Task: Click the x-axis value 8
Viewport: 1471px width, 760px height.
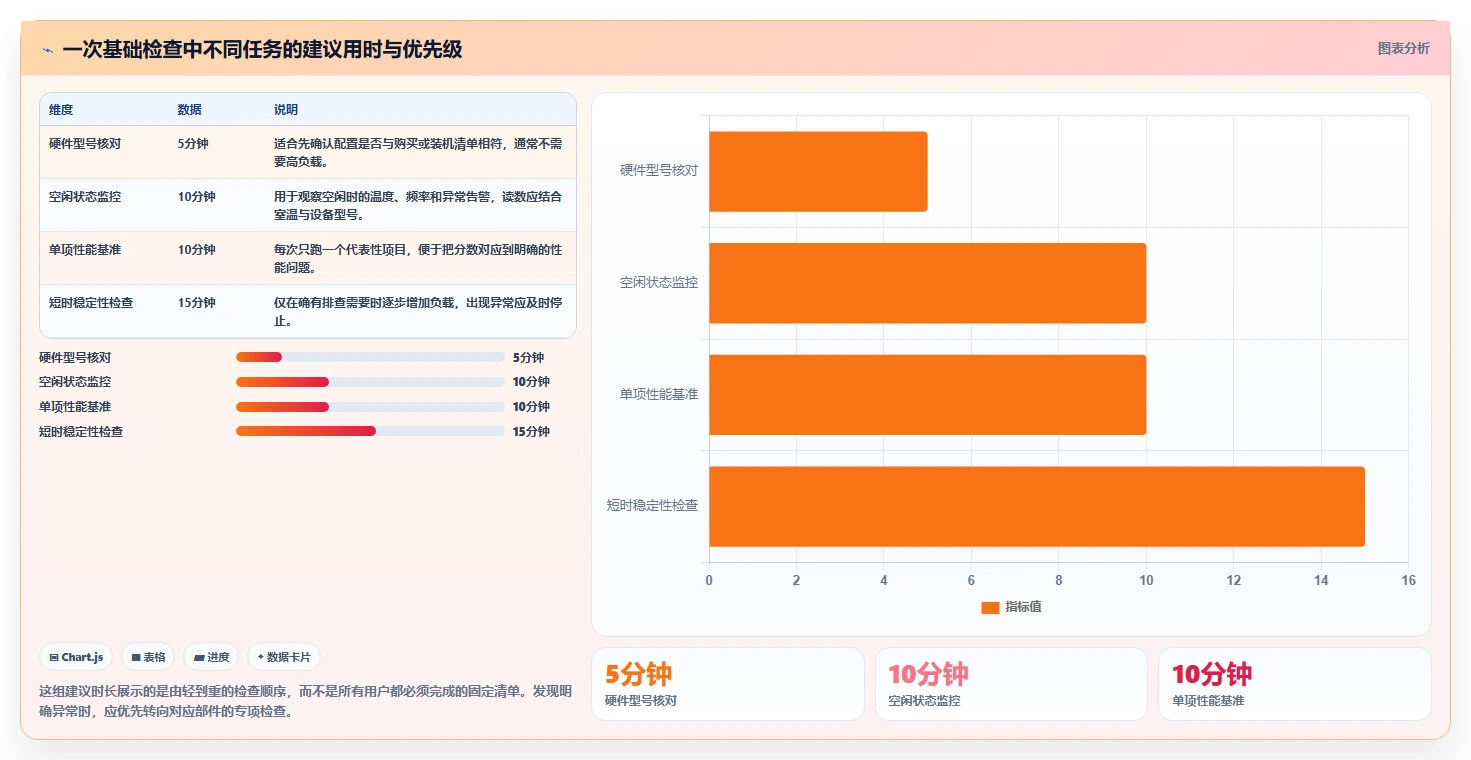Action: tap(1058, 580)
